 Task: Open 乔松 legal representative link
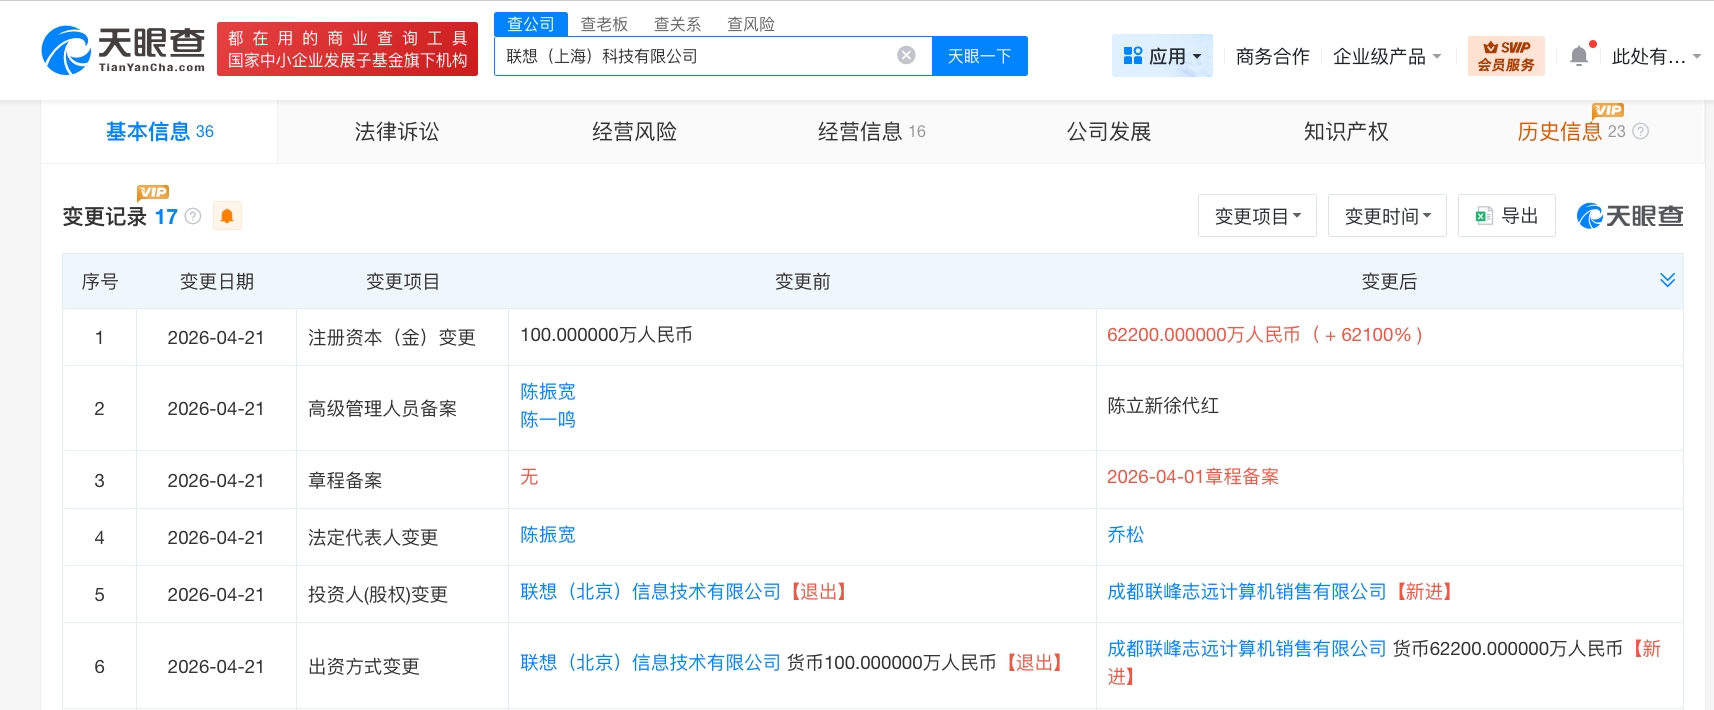(1125, 535)
